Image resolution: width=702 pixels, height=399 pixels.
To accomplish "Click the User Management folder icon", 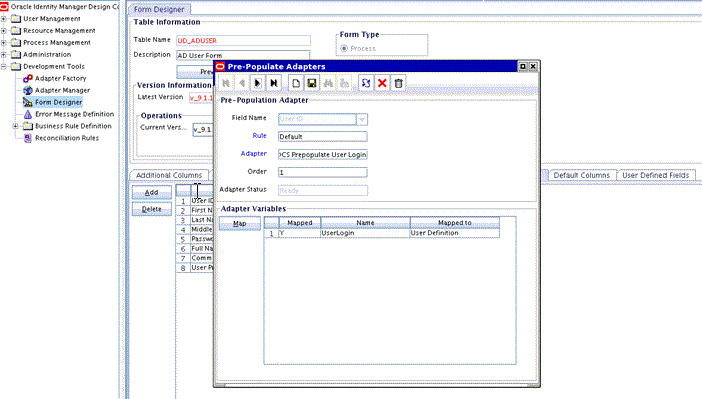I will click(x=16, y=19).
